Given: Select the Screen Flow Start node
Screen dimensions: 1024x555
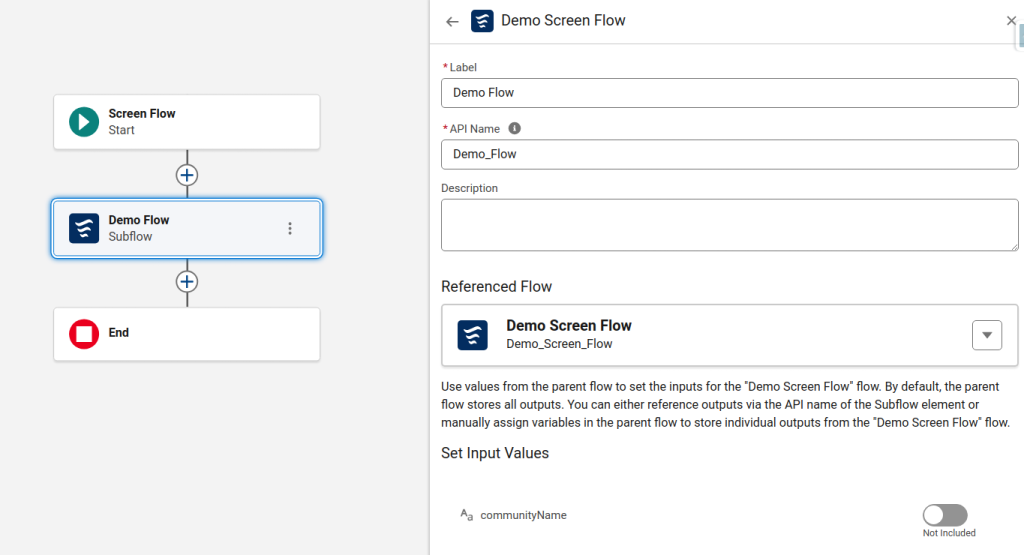Looking at the screenshot, I should pos(187,122).
